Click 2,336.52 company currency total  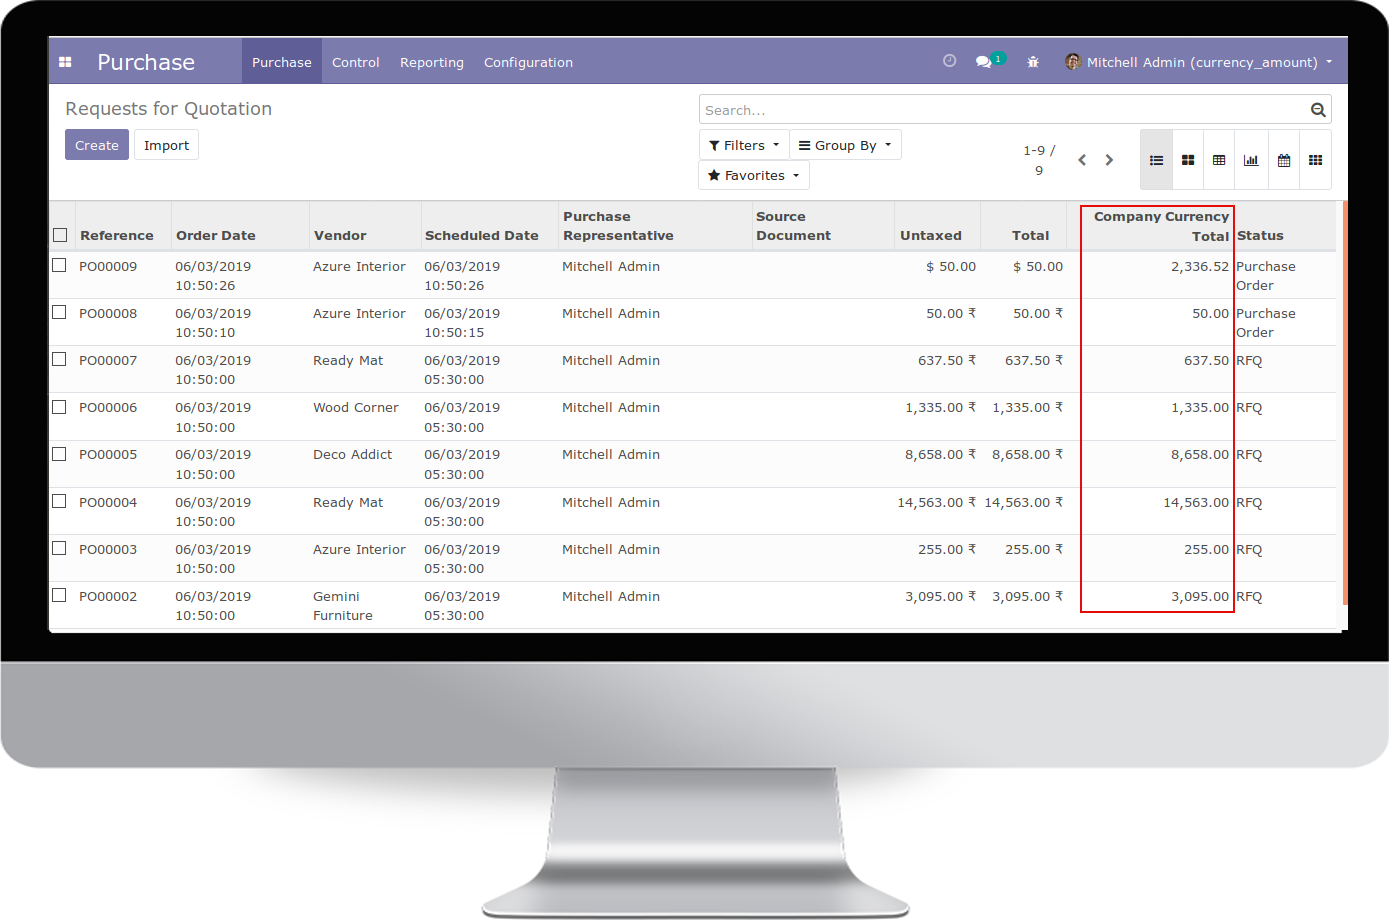(x=1200, y=266)
